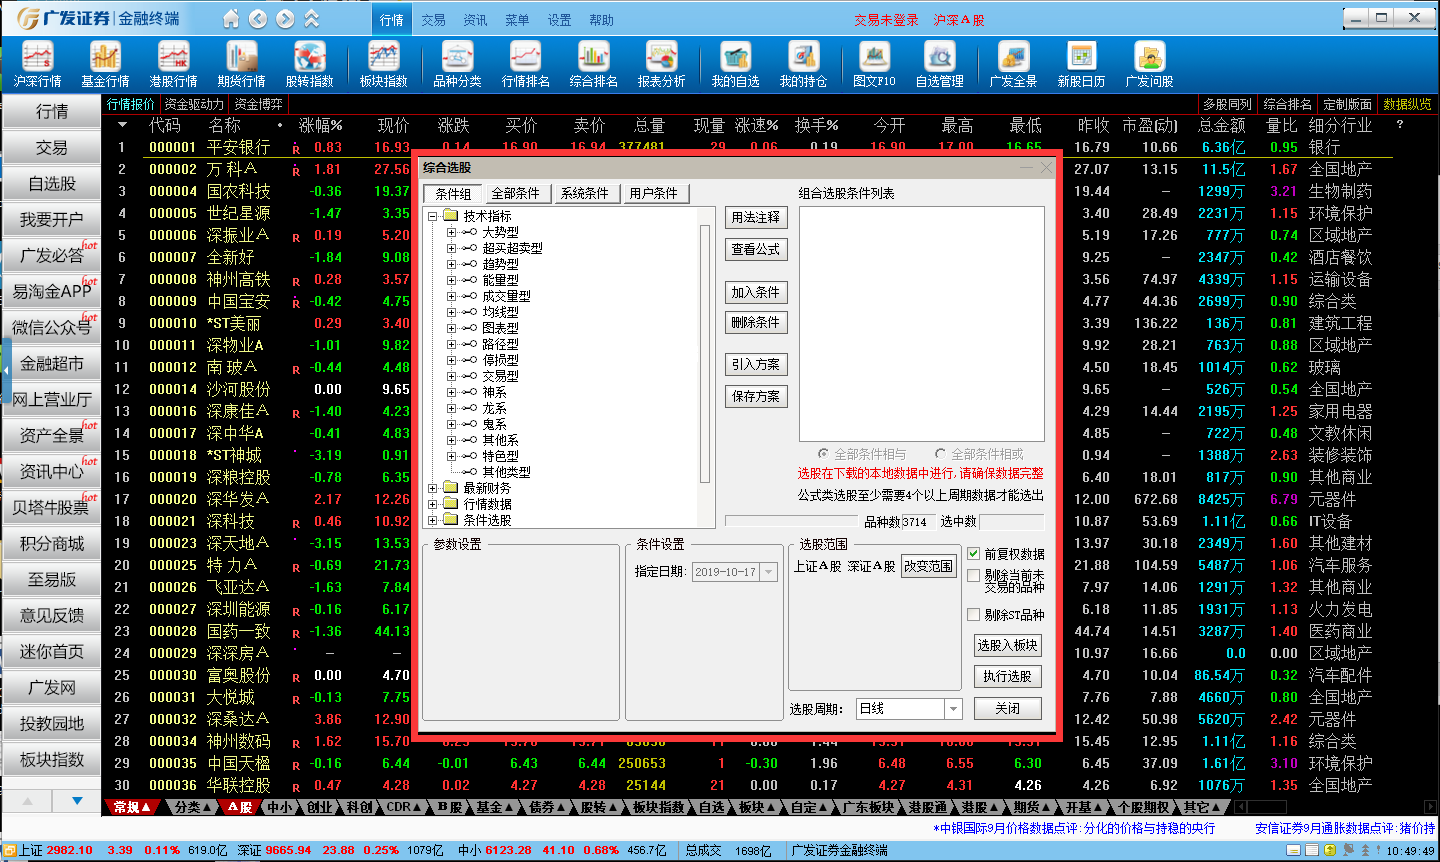This screenshot has height=862, width=1440.
Task: Open the 报表分析 toolbar icon
Action: [x=661, y=65]
